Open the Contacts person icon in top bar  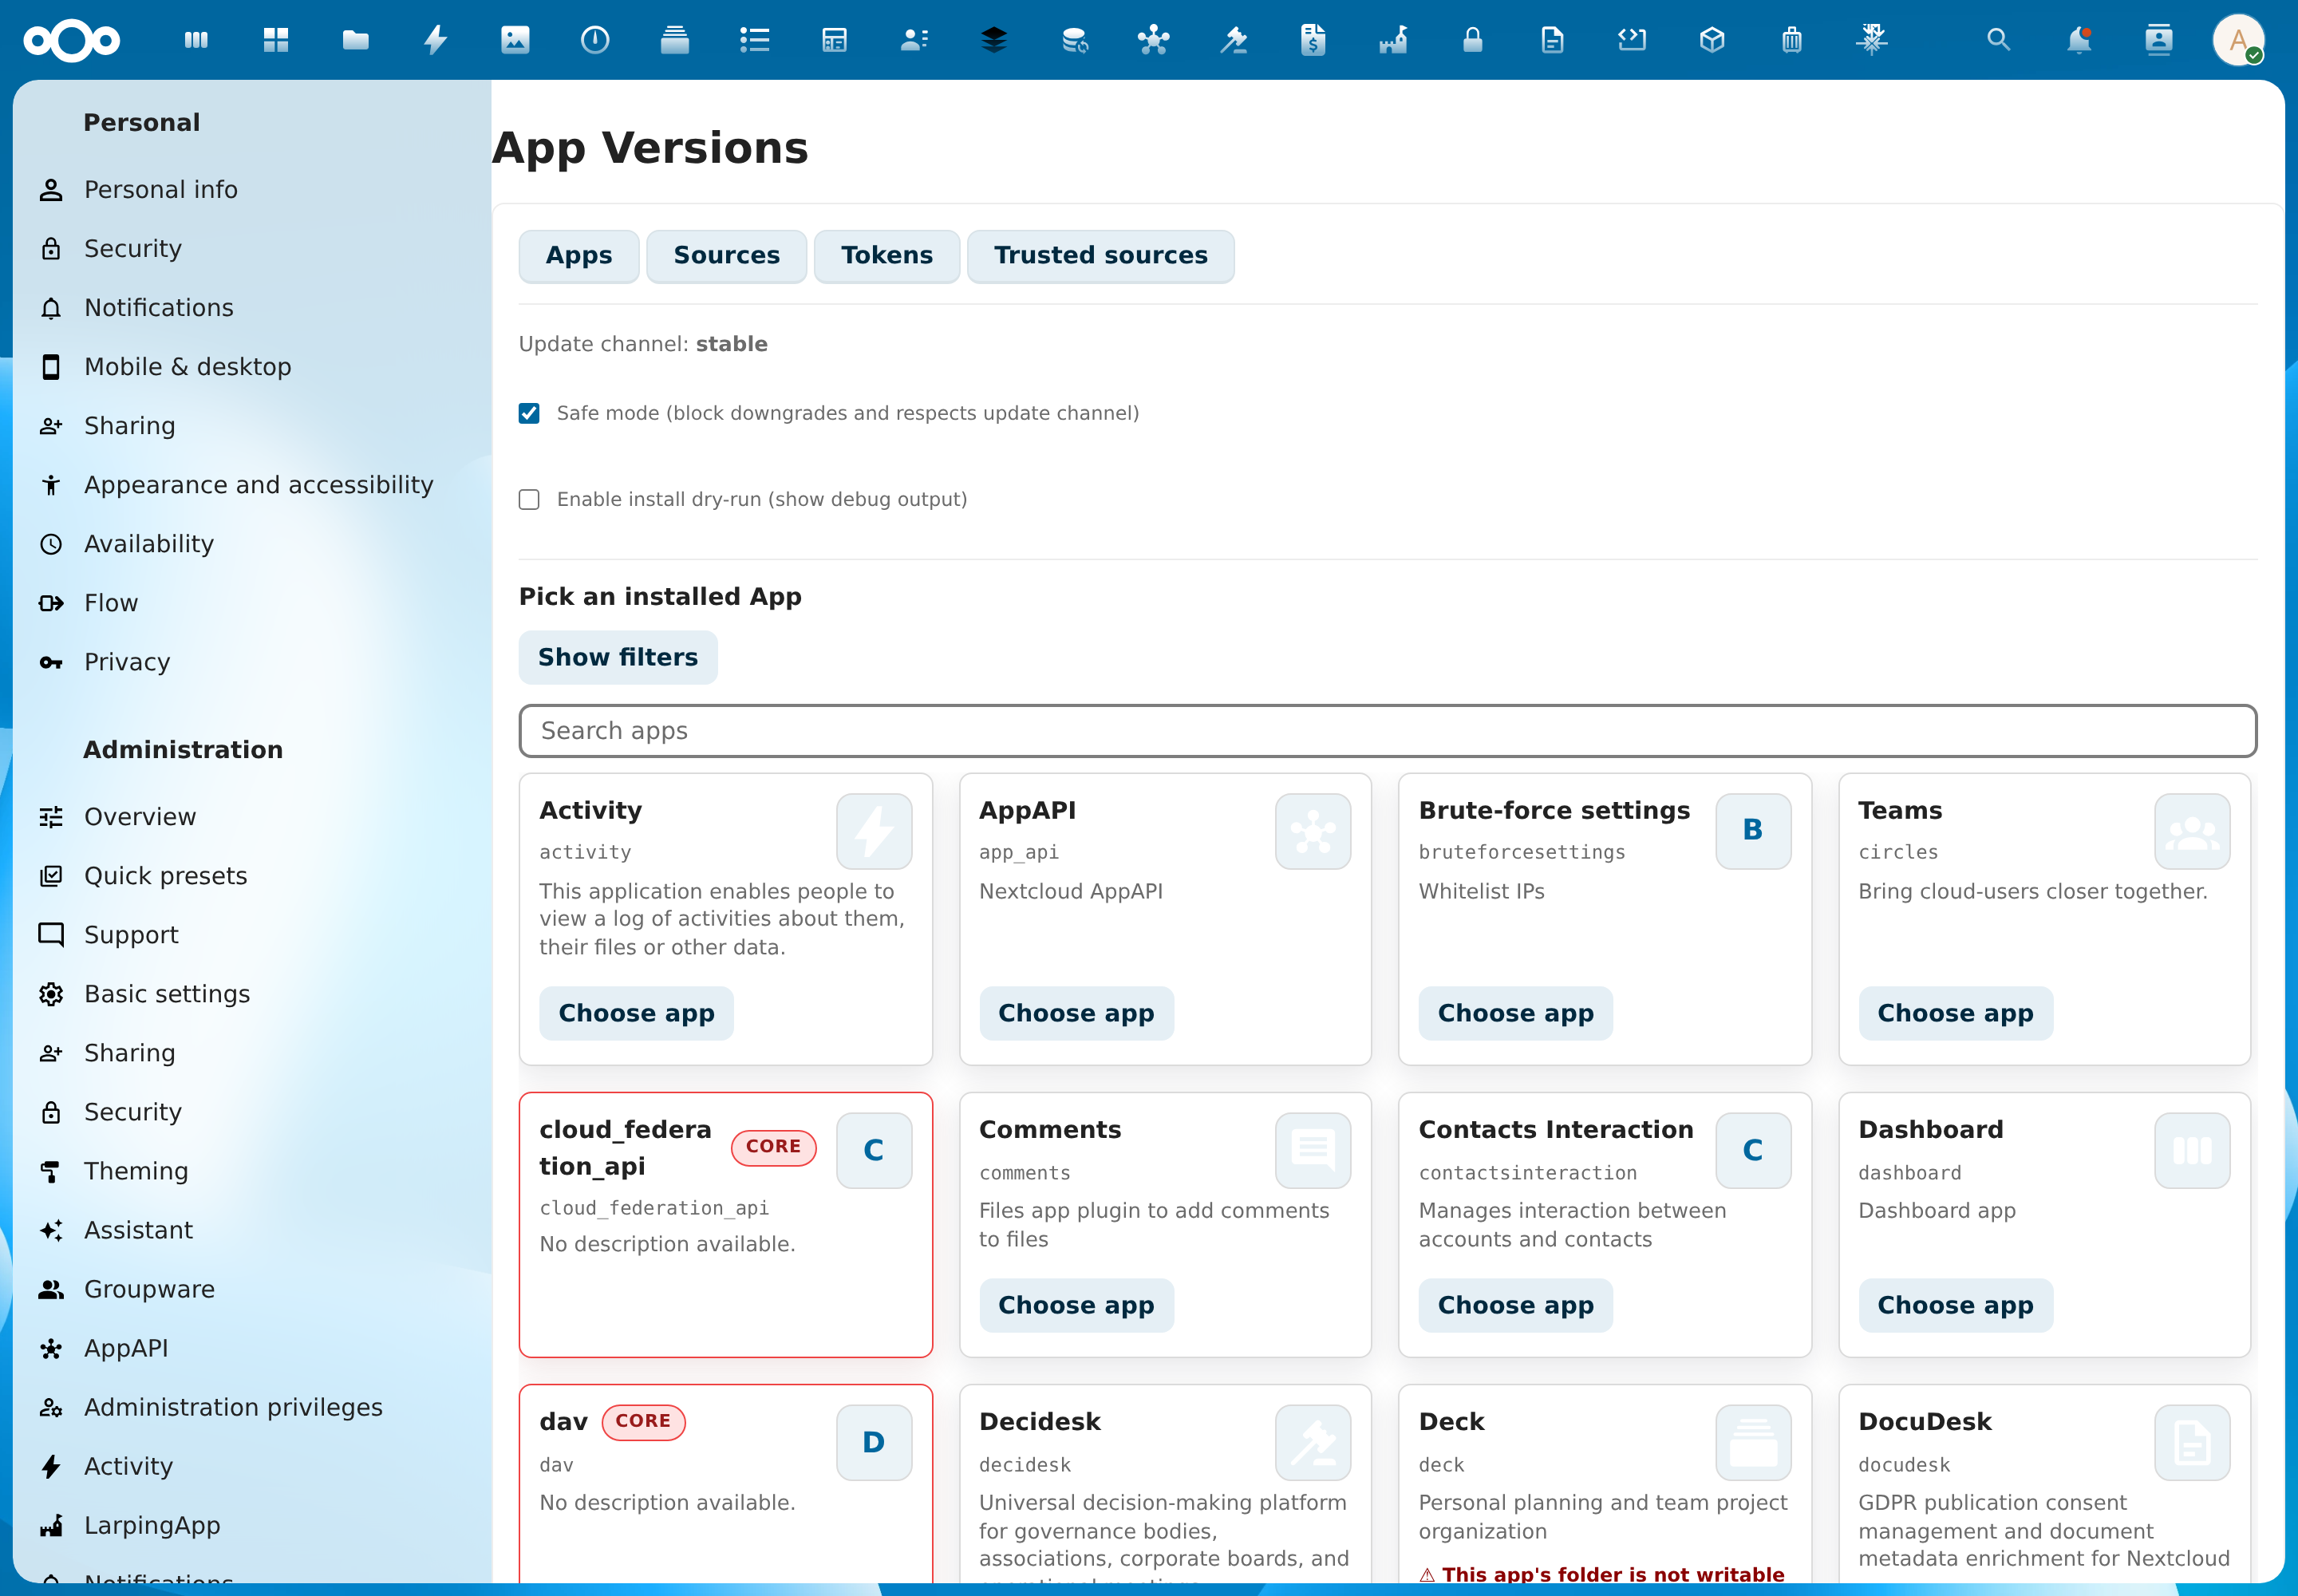point(915,40)
